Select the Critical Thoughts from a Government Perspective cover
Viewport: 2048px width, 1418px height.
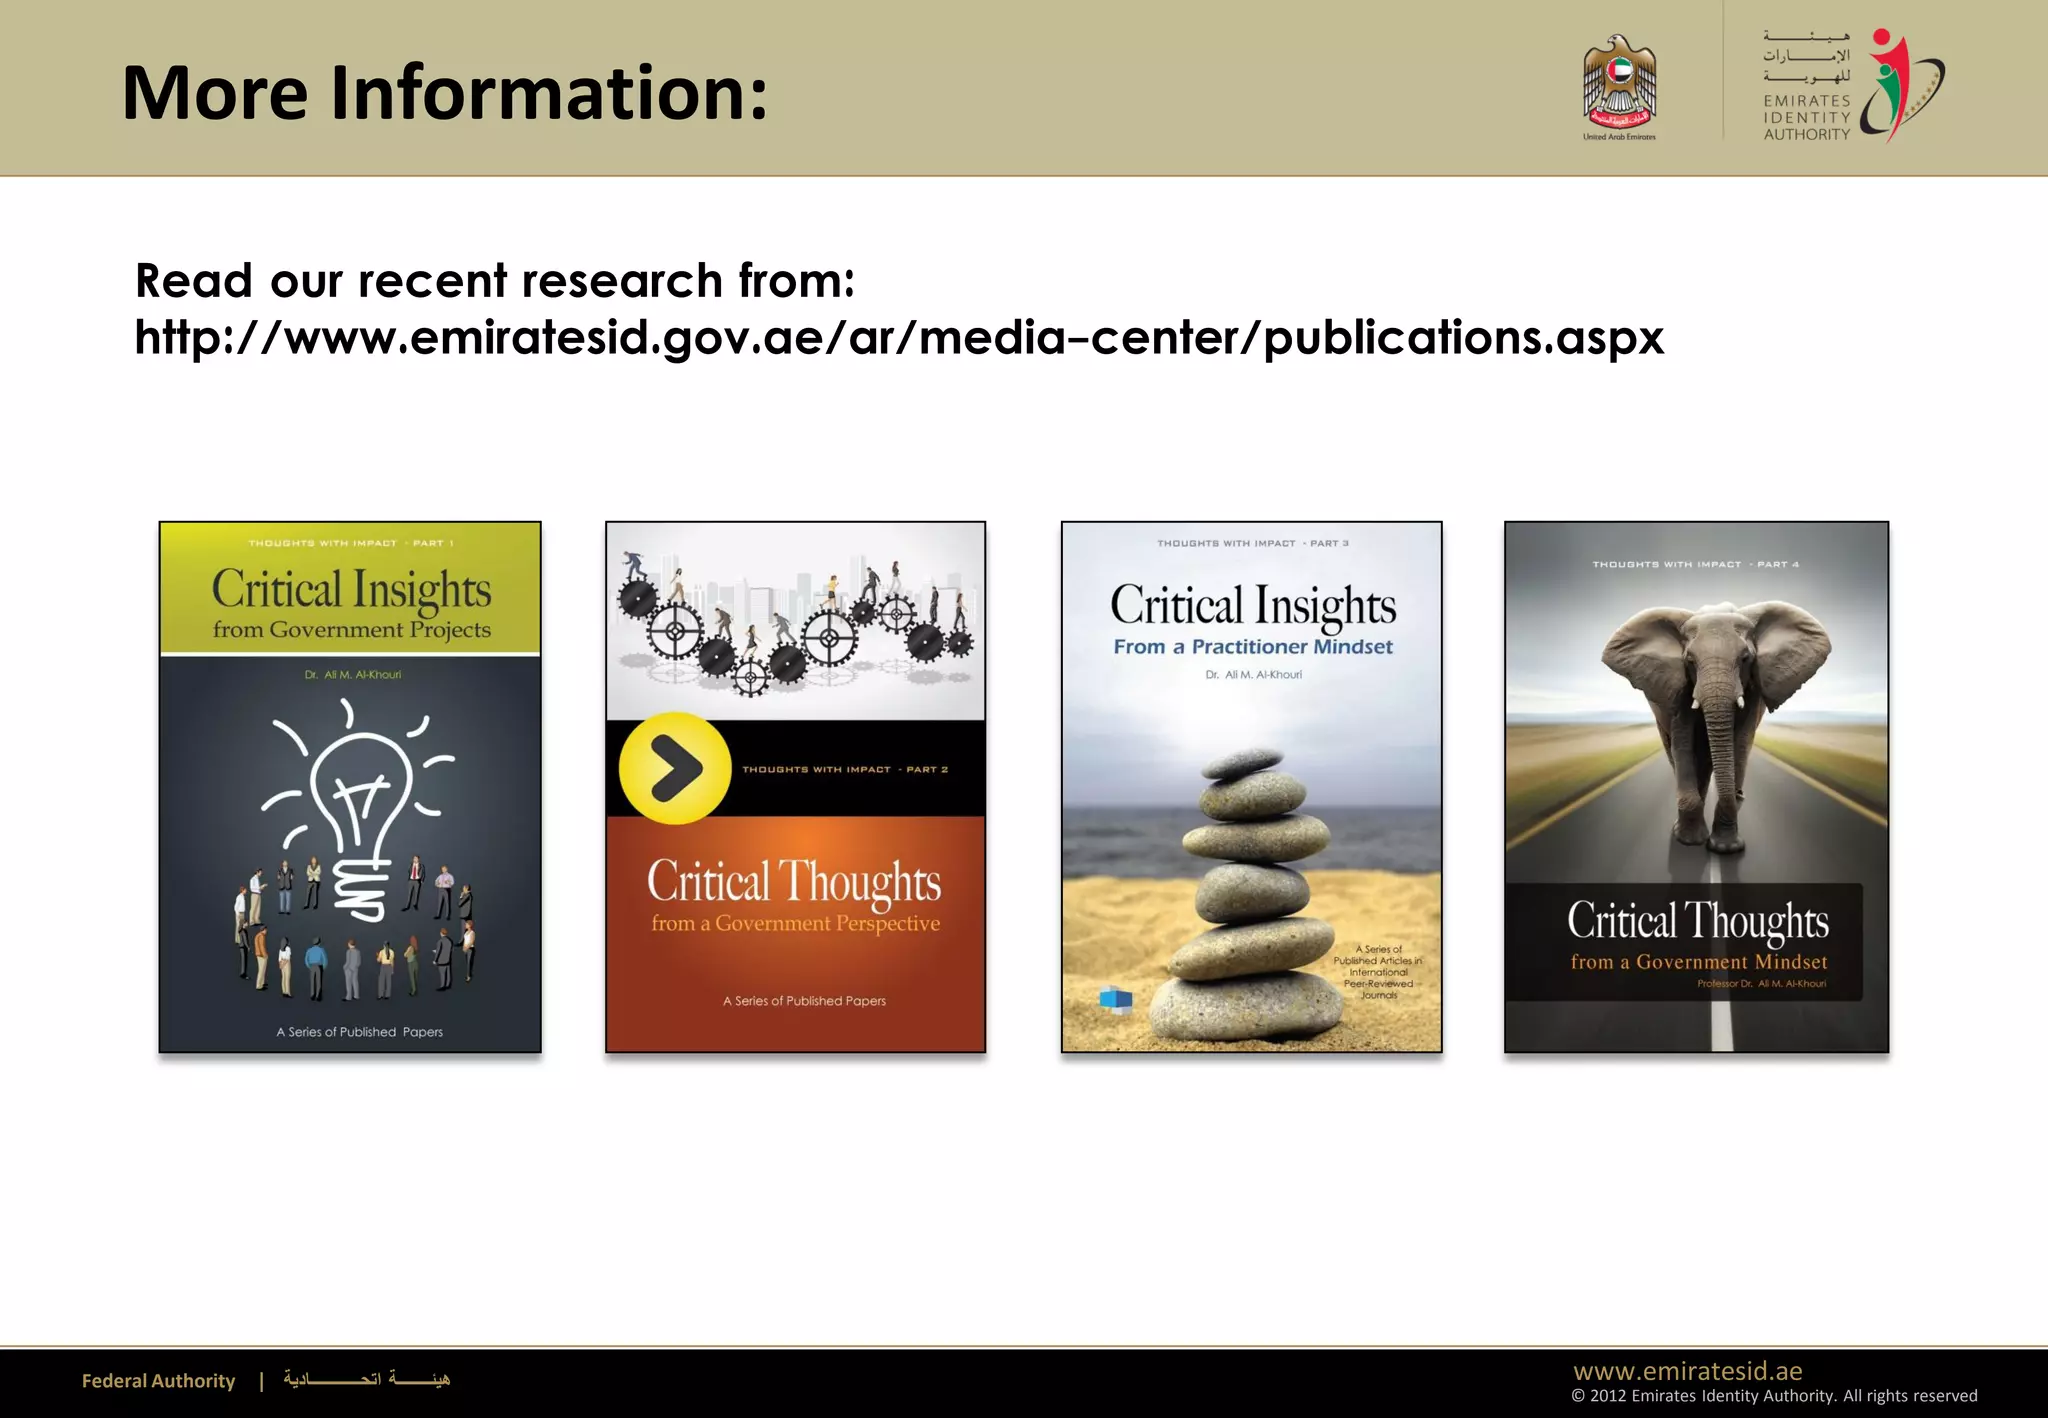[x=796, y=787]
